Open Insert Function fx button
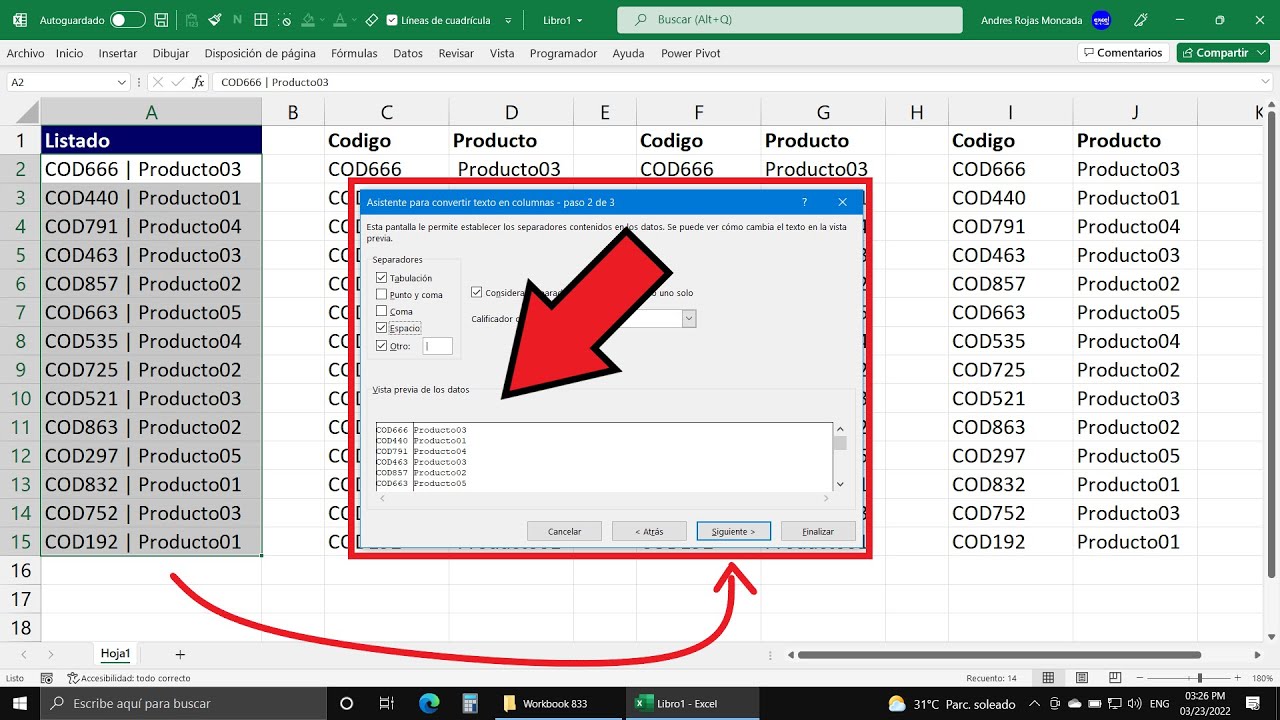The height and width of the screenshot is (720, 1280). click(x=198, y=82)
